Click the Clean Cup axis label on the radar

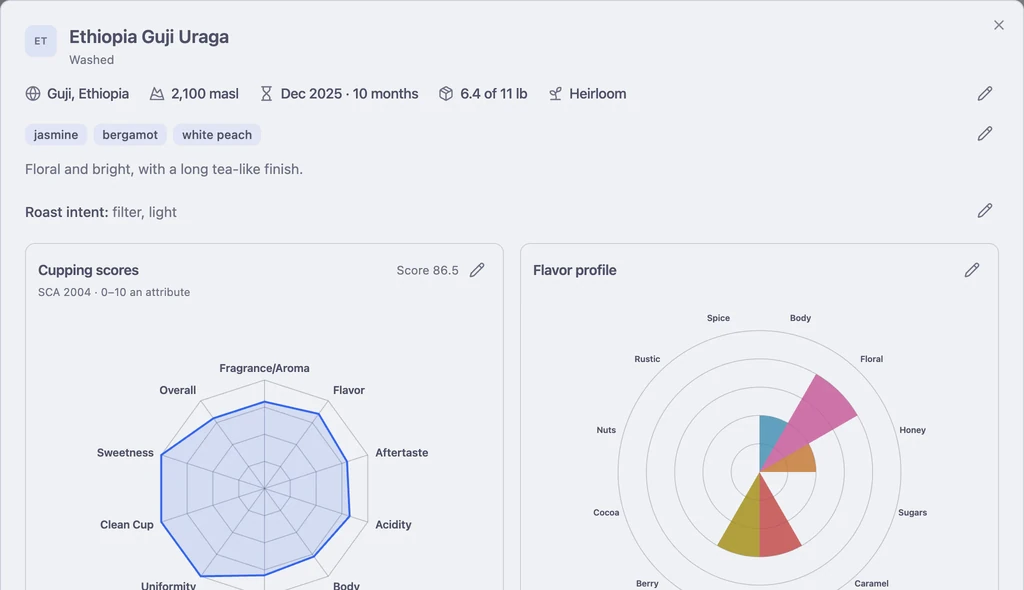(127, 525)
